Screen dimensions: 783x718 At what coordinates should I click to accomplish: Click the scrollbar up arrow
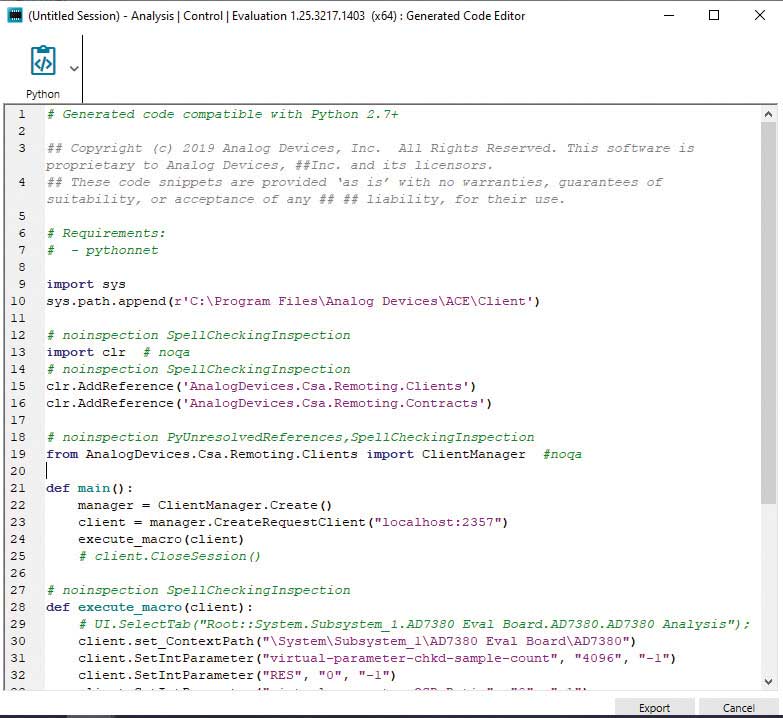(768, 113)
